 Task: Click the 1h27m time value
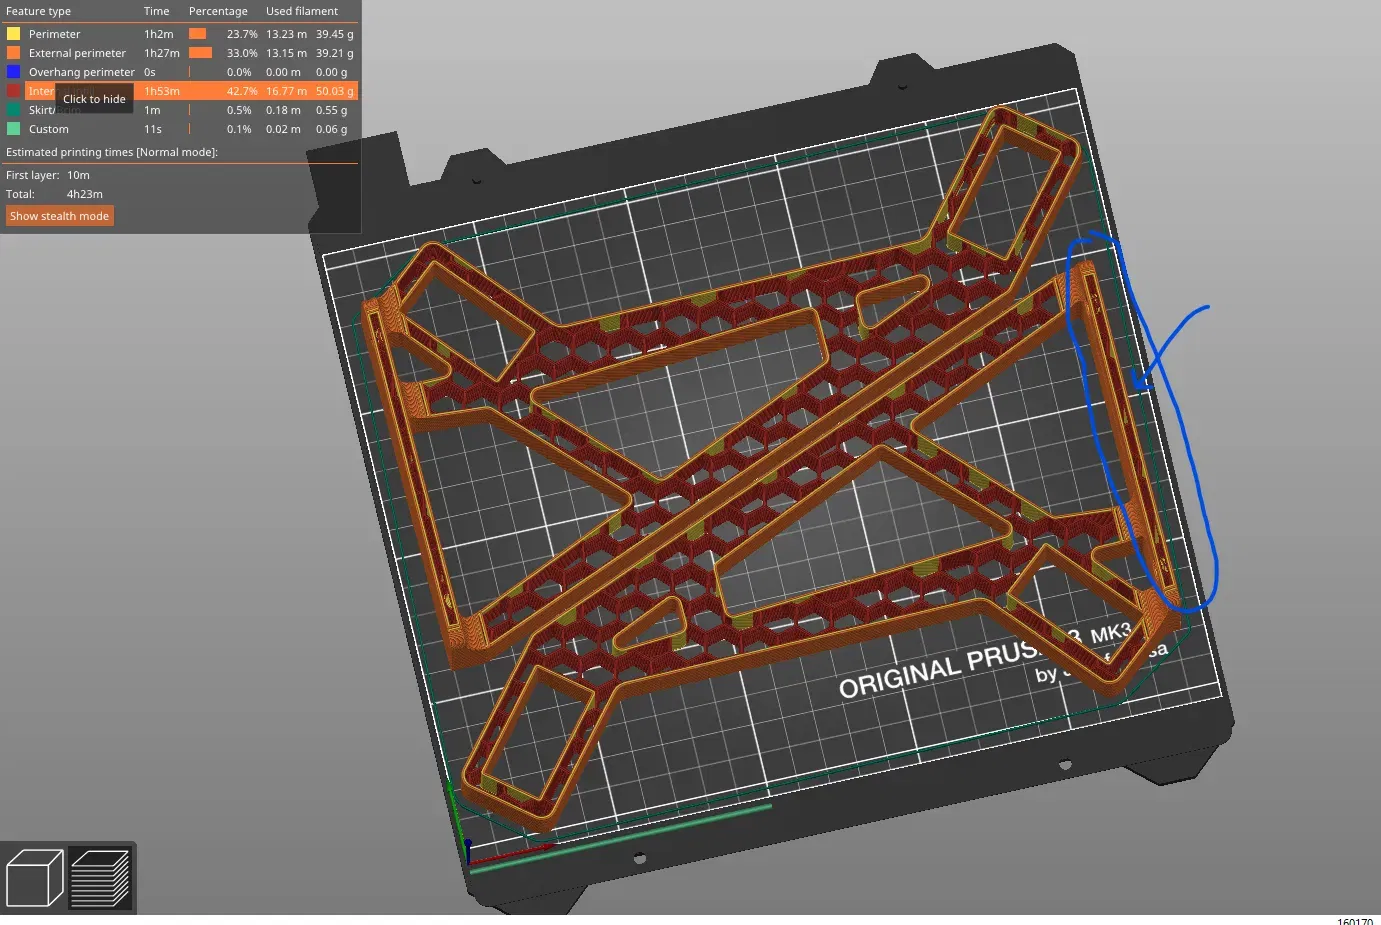(162, 53)
